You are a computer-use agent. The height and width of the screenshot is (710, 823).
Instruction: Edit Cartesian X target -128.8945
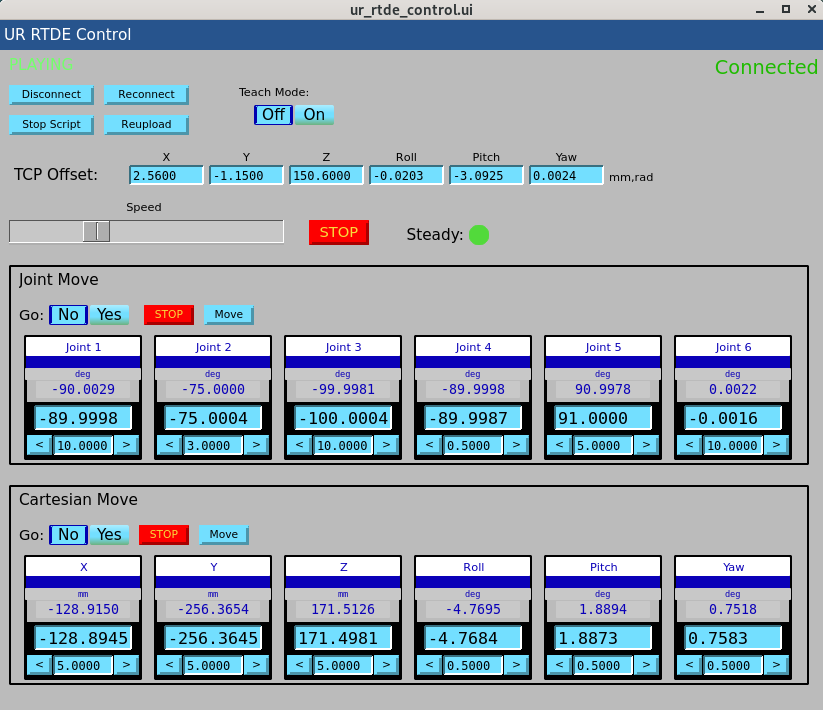[83, 638]
